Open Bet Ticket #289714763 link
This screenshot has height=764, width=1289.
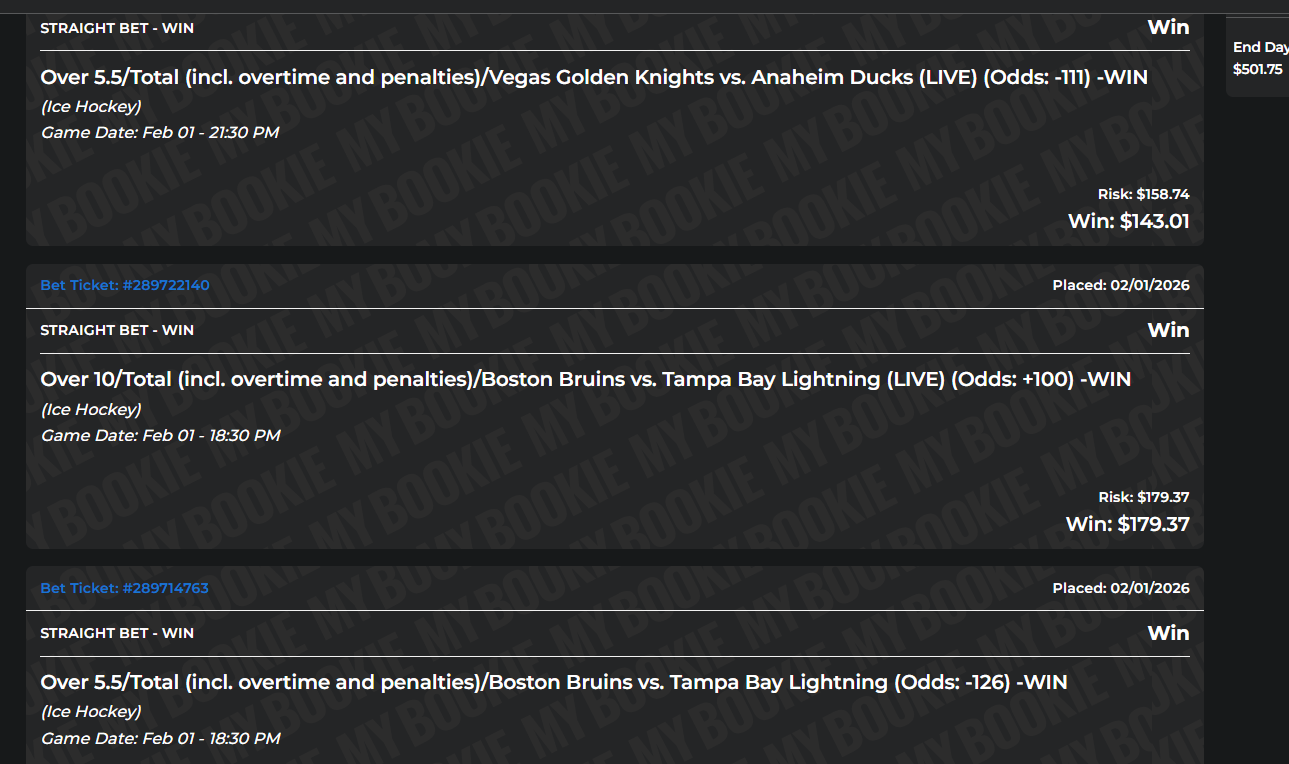125,588
